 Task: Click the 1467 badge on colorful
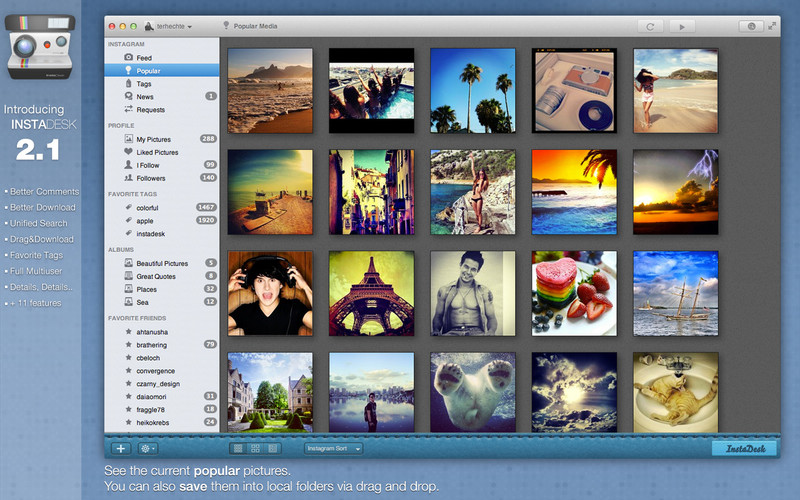207,207
